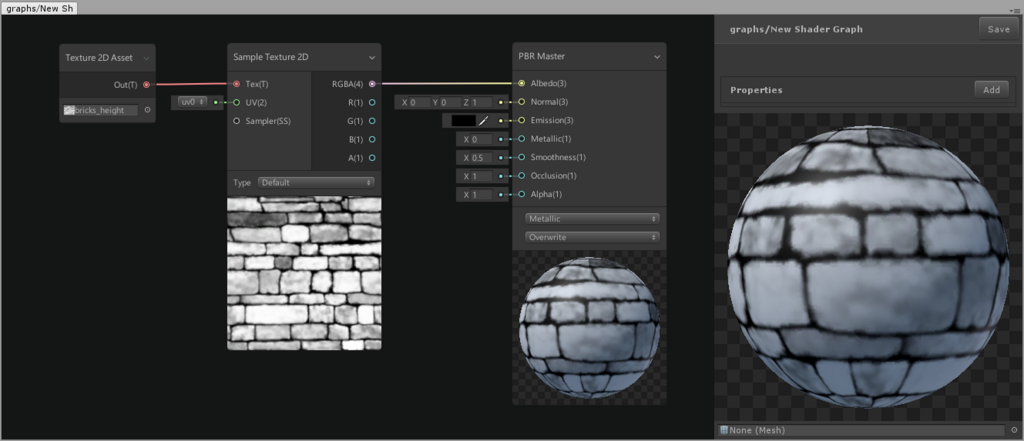Click the black Emission color swatch
The width and height of the screenshot is (1024, 441).
464,121
